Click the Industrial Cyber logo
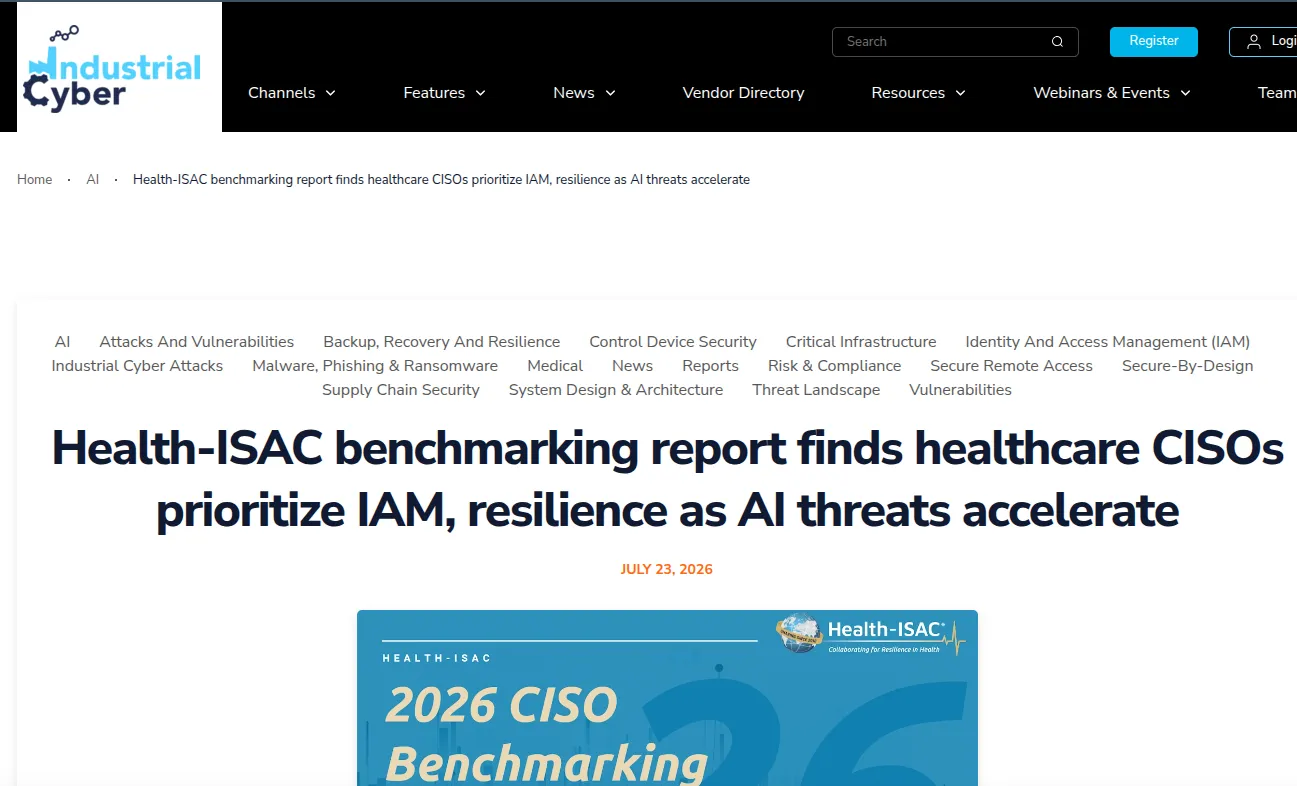This screenshot has width=1297, height=786. tap(119, 67)
